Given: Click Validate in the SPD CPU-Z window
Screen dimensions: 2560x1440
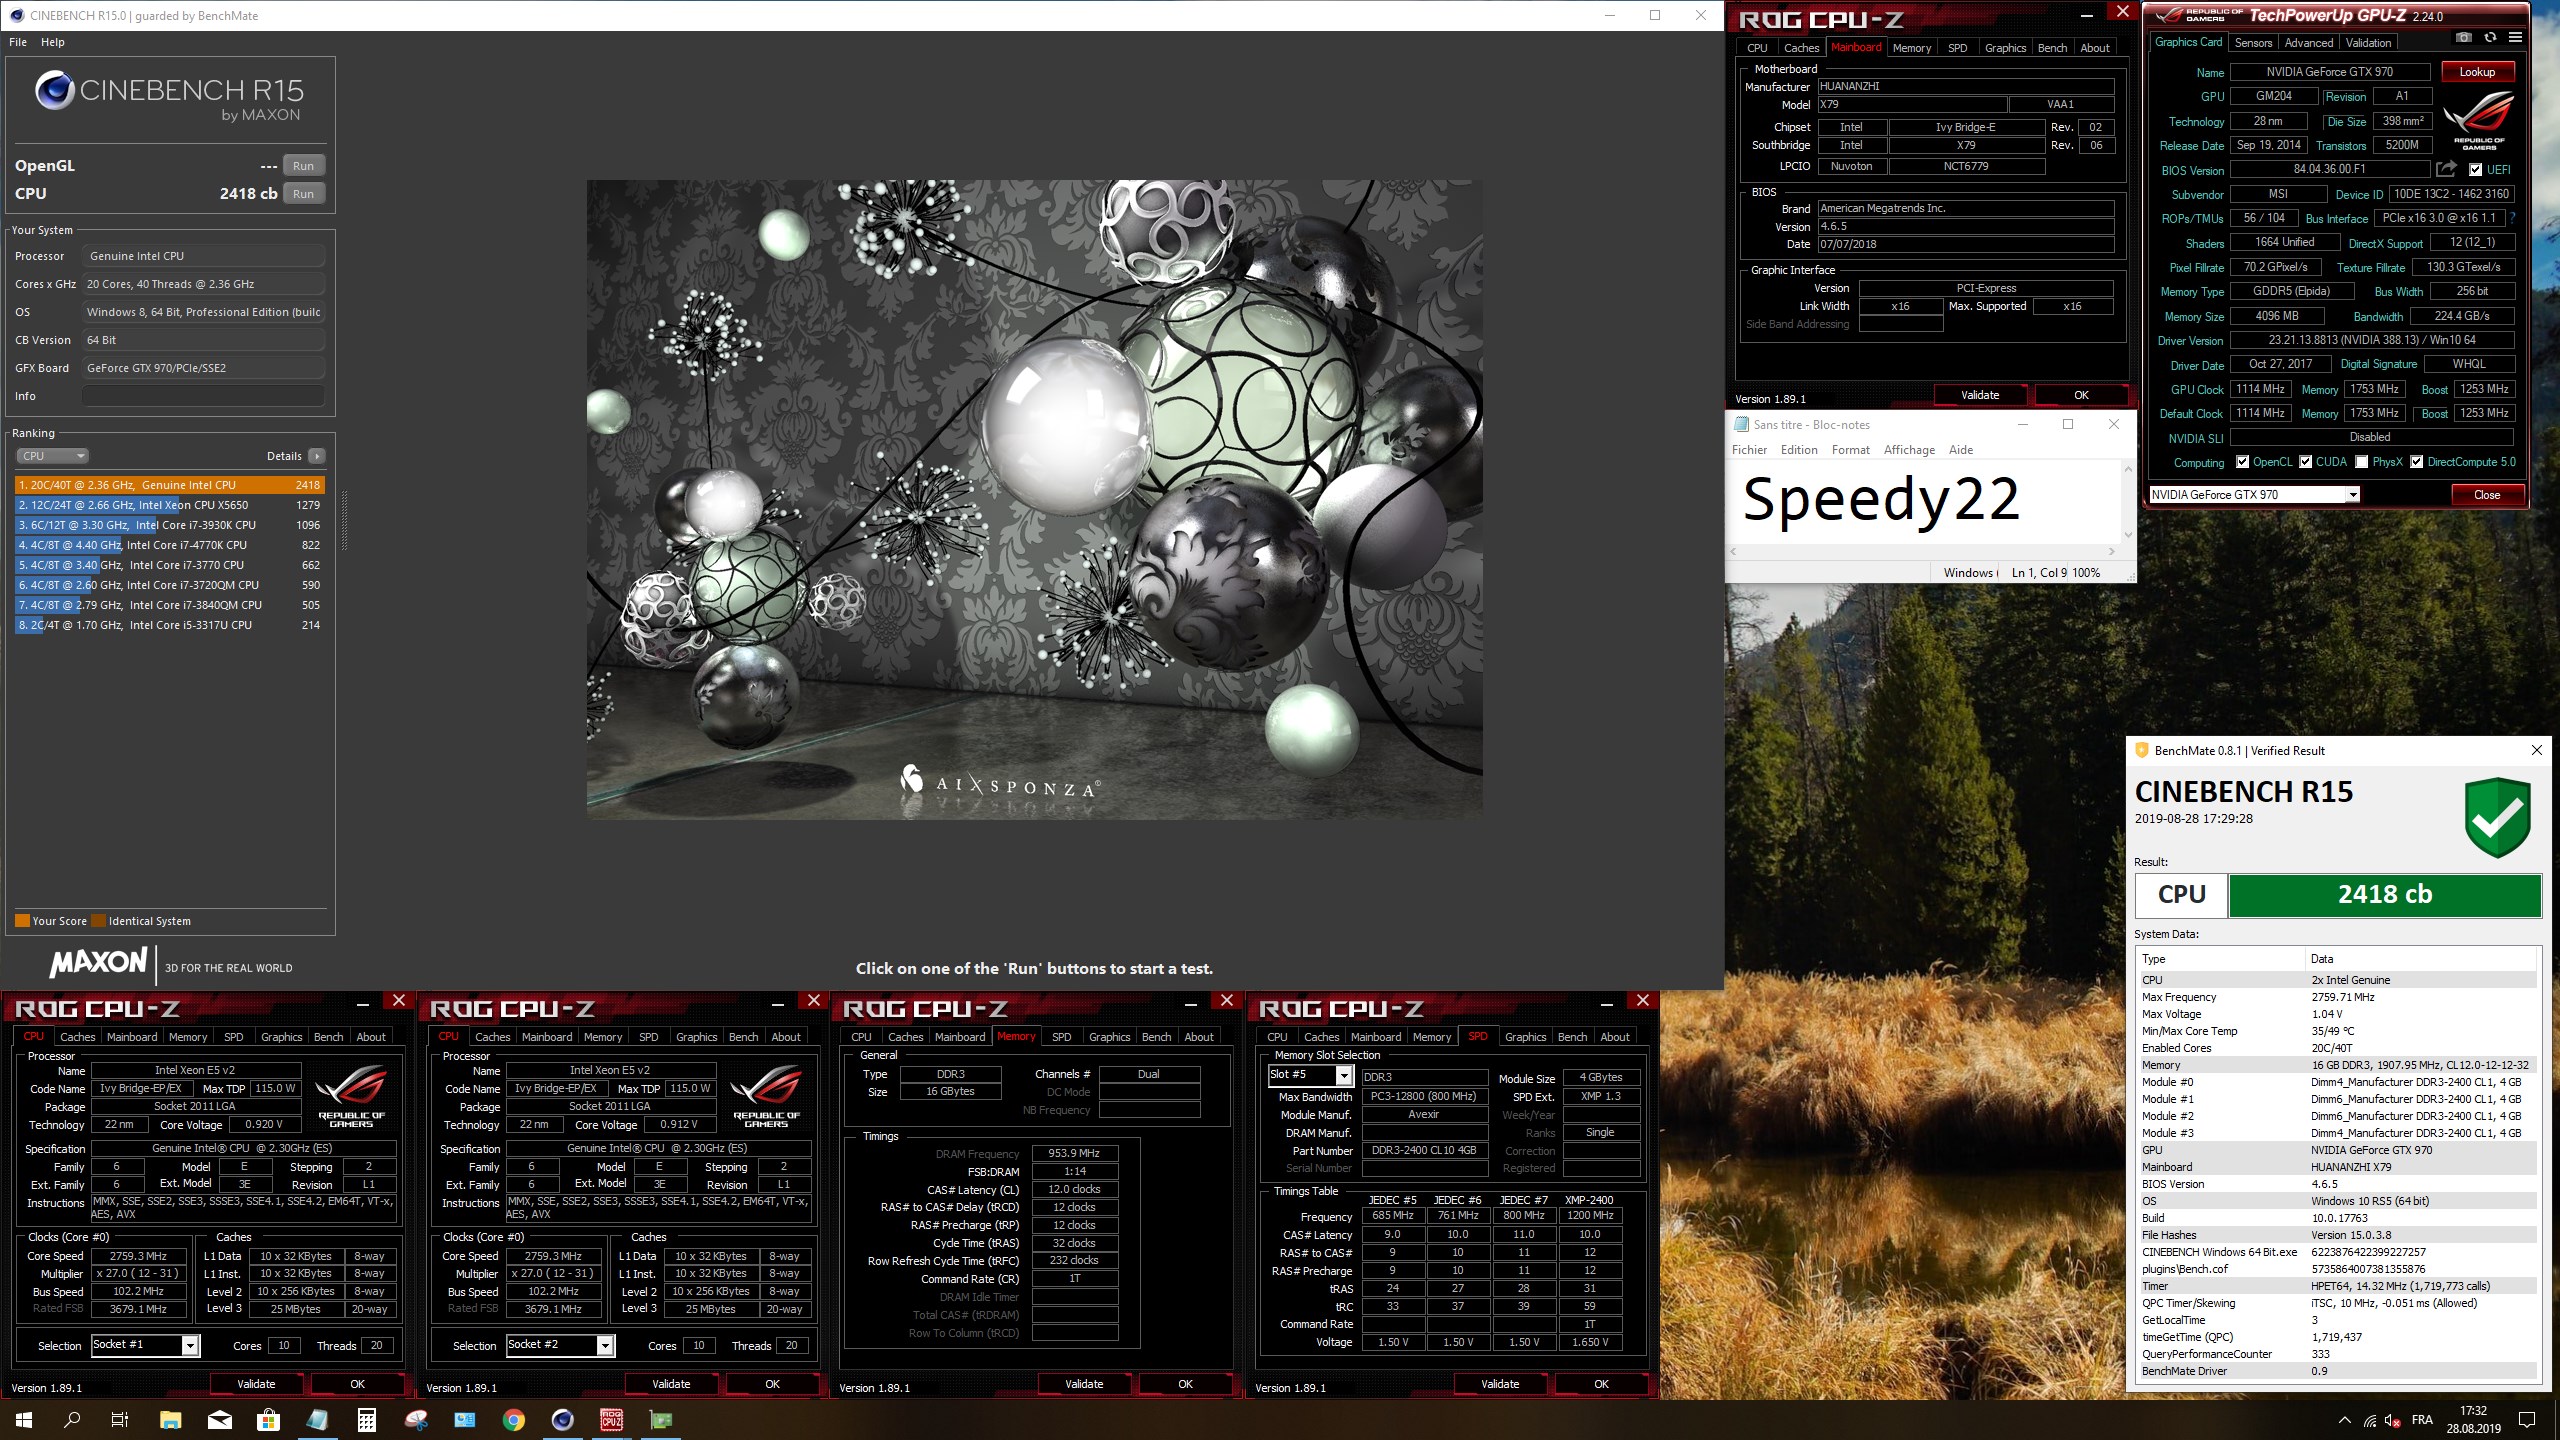Looking at the screenshot, I should coord(1500,1384).
